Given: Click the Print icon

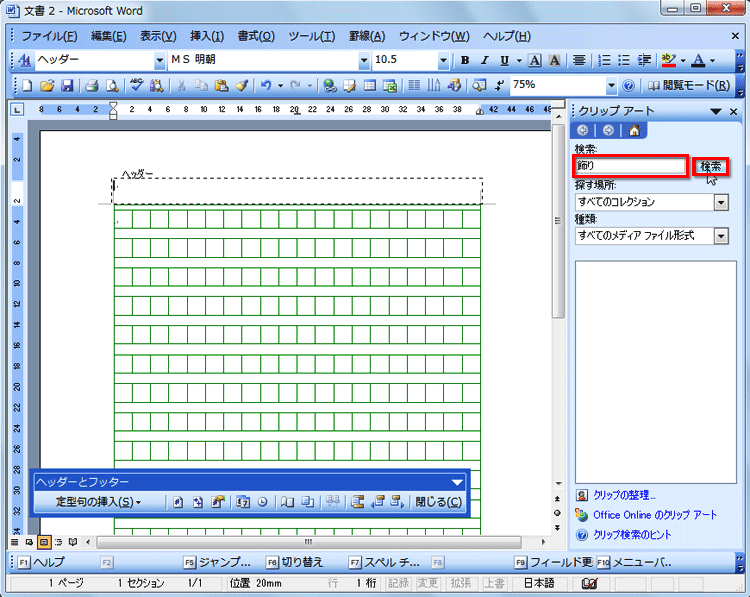Looking at the screenshot, I should pyautogui.click(x=92, y=86).
